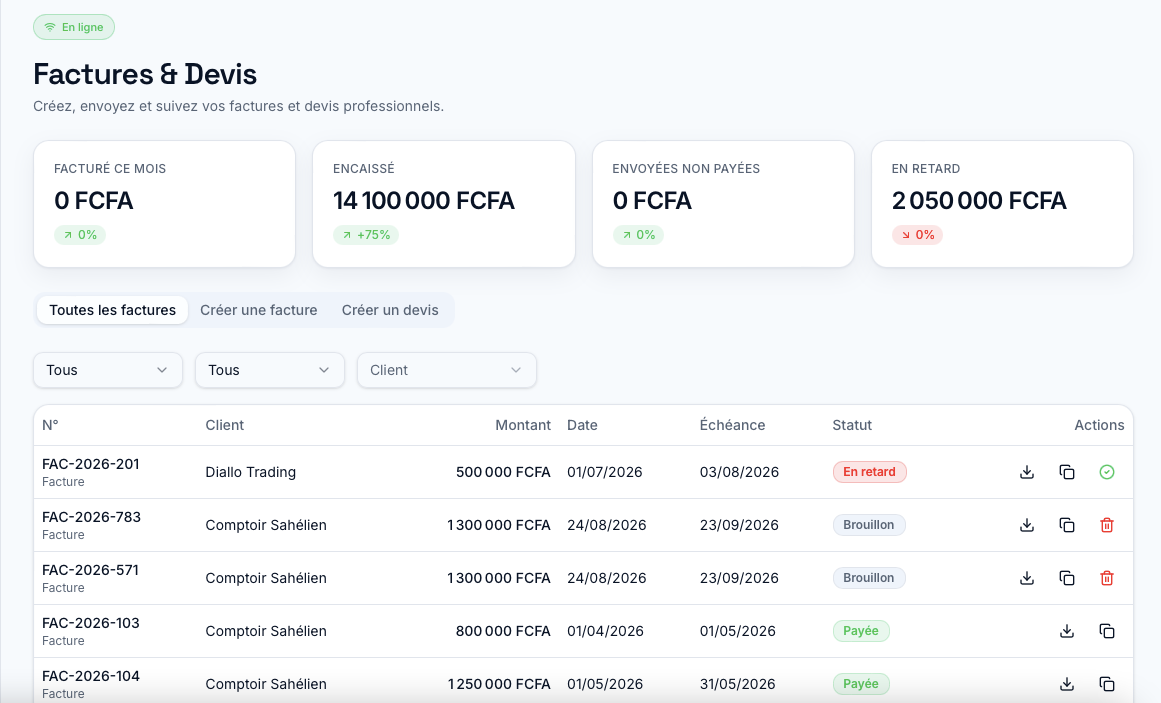
Task: Select invoice number FAC-2026-201
Action: (91, 464)
